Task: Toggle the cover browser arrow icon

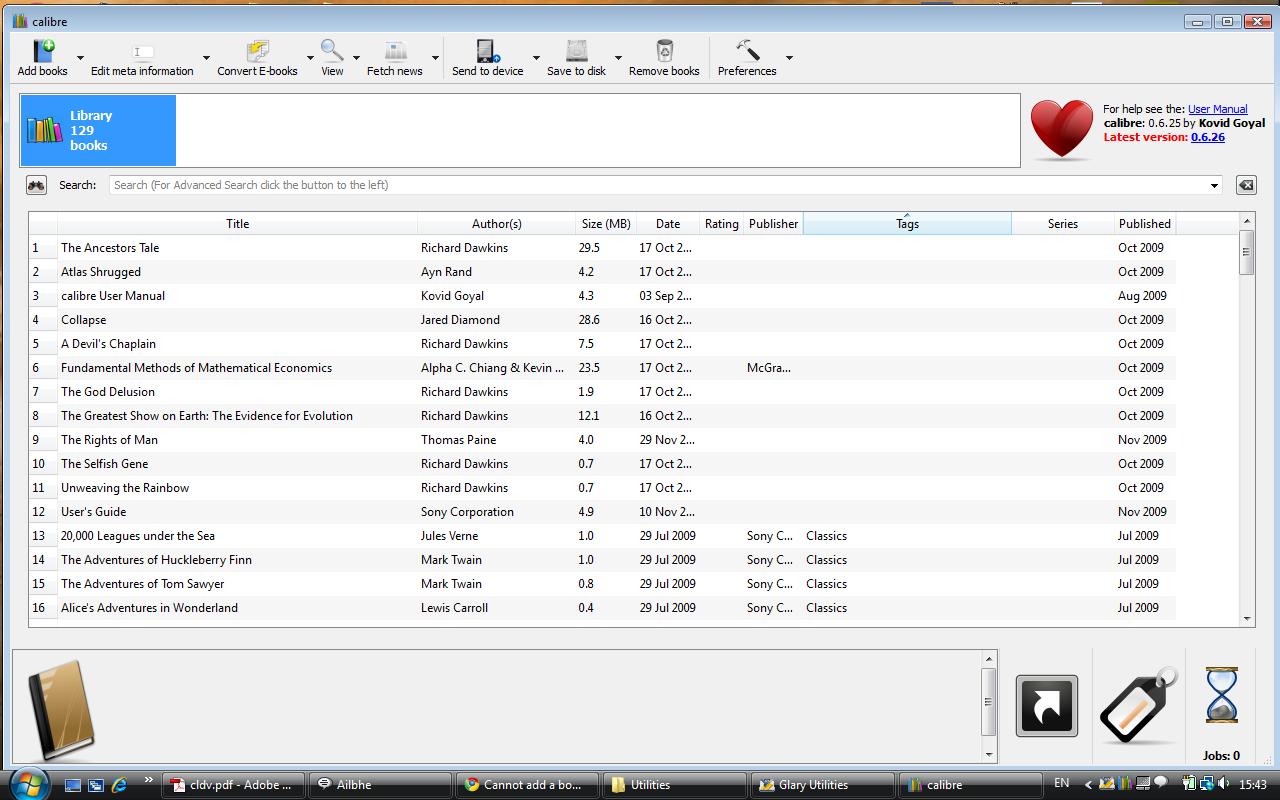Action: 1047,706
